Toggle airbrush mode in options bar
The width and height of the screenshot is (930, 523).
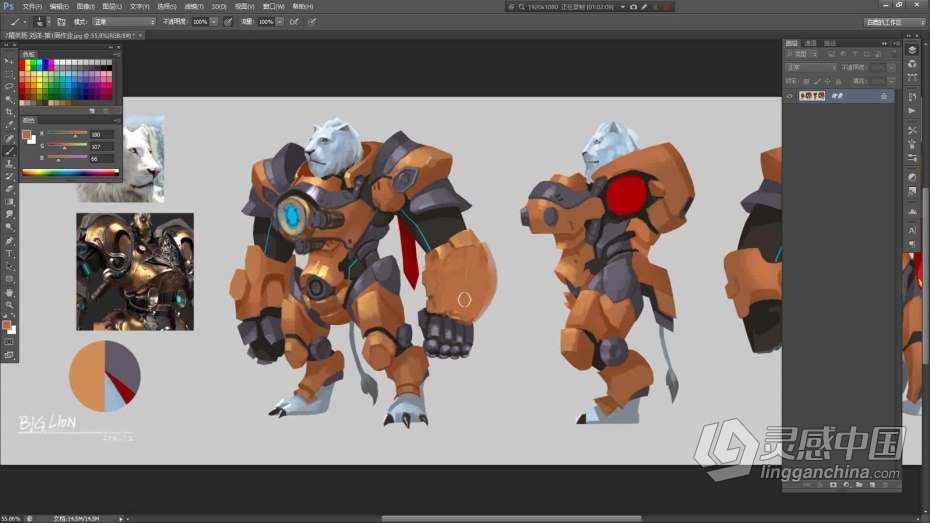[x=294, y=21]
